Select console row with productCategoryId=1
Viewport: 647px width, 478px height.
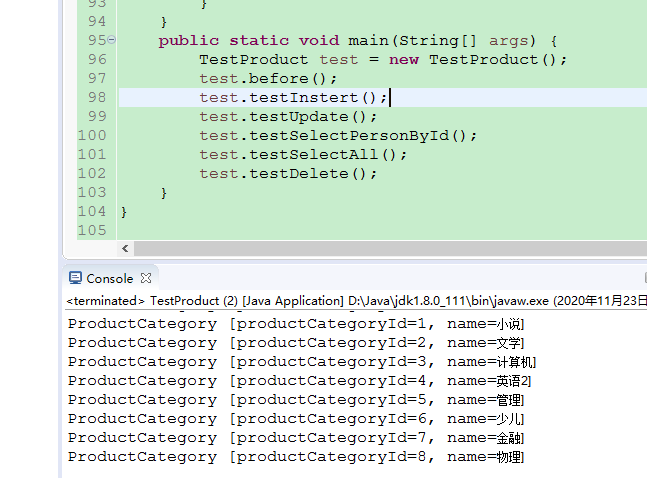[x=296, y=324]
